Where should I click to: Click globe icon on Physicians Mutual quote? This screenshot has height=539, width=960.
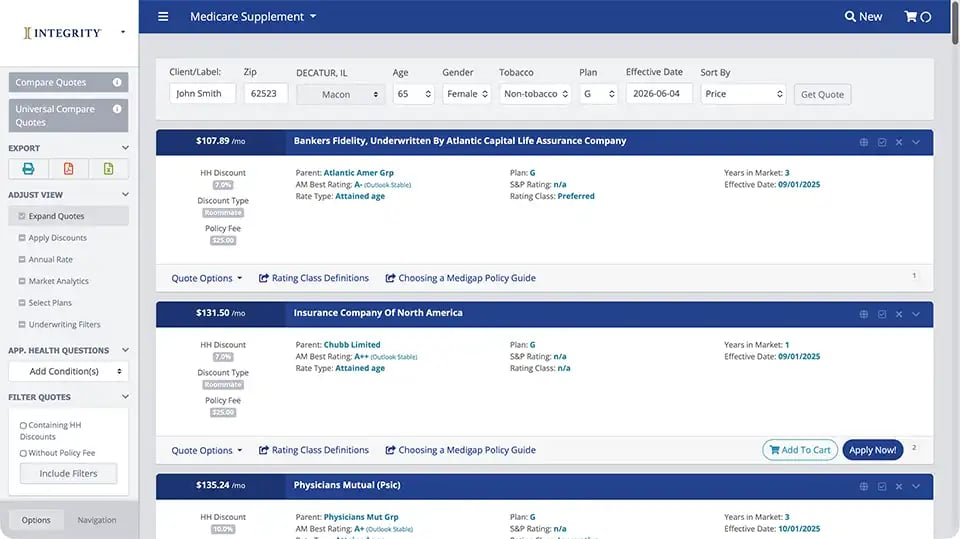(x=864, y=486)
